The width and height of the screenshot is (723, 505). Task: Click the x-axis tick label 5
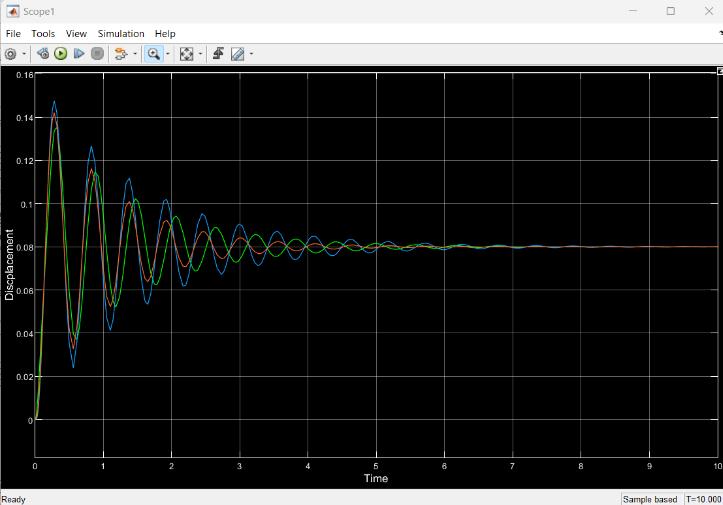point(376,466)
